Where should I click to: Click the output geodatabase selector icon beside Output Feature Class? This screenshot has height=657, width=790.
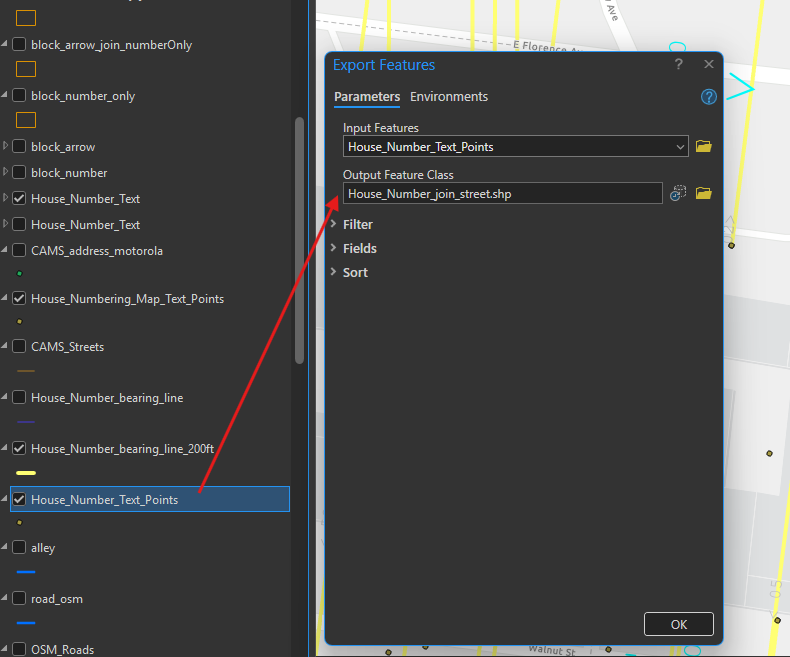pyautogui.click(x=678, y=193)
